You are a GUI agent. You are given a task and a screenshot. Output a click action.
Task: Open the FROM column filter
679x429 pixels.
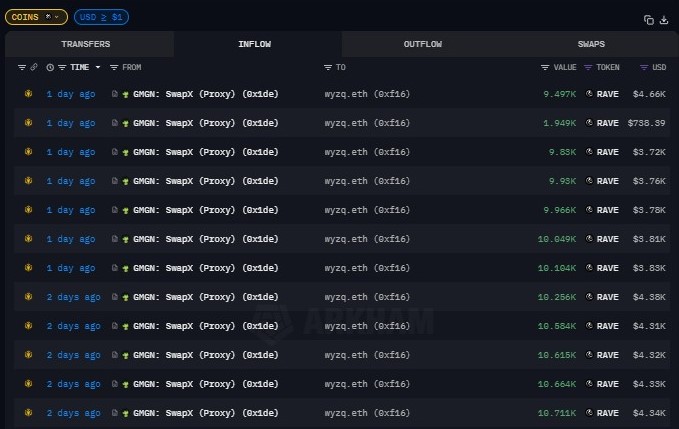tap(114, 67)
